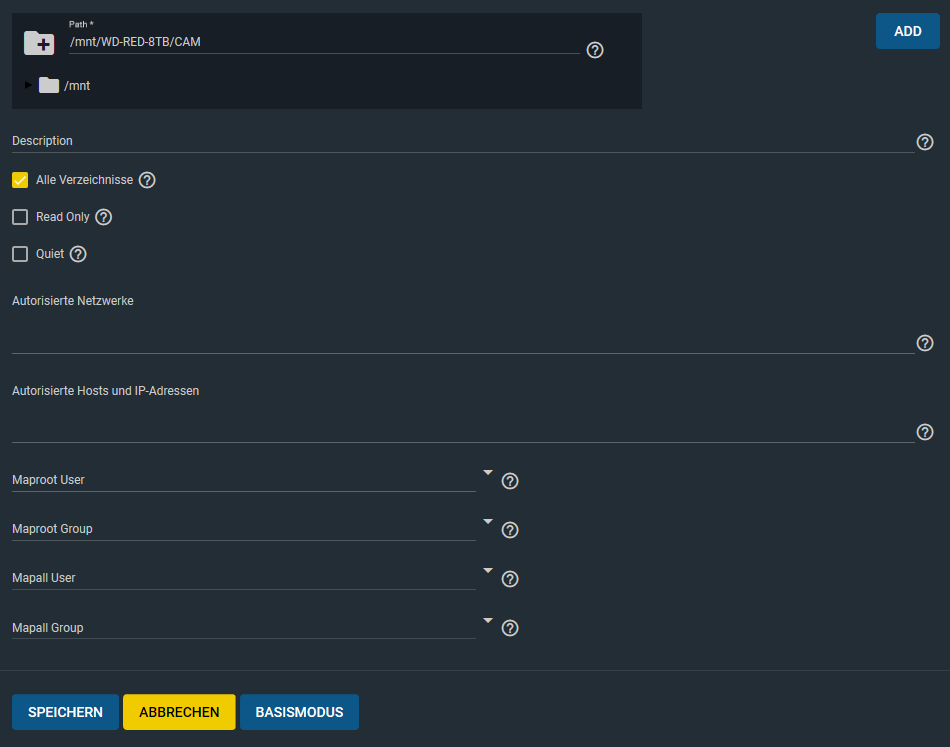
Task: Open help for Maproot Group
Action: coord(510,530)
